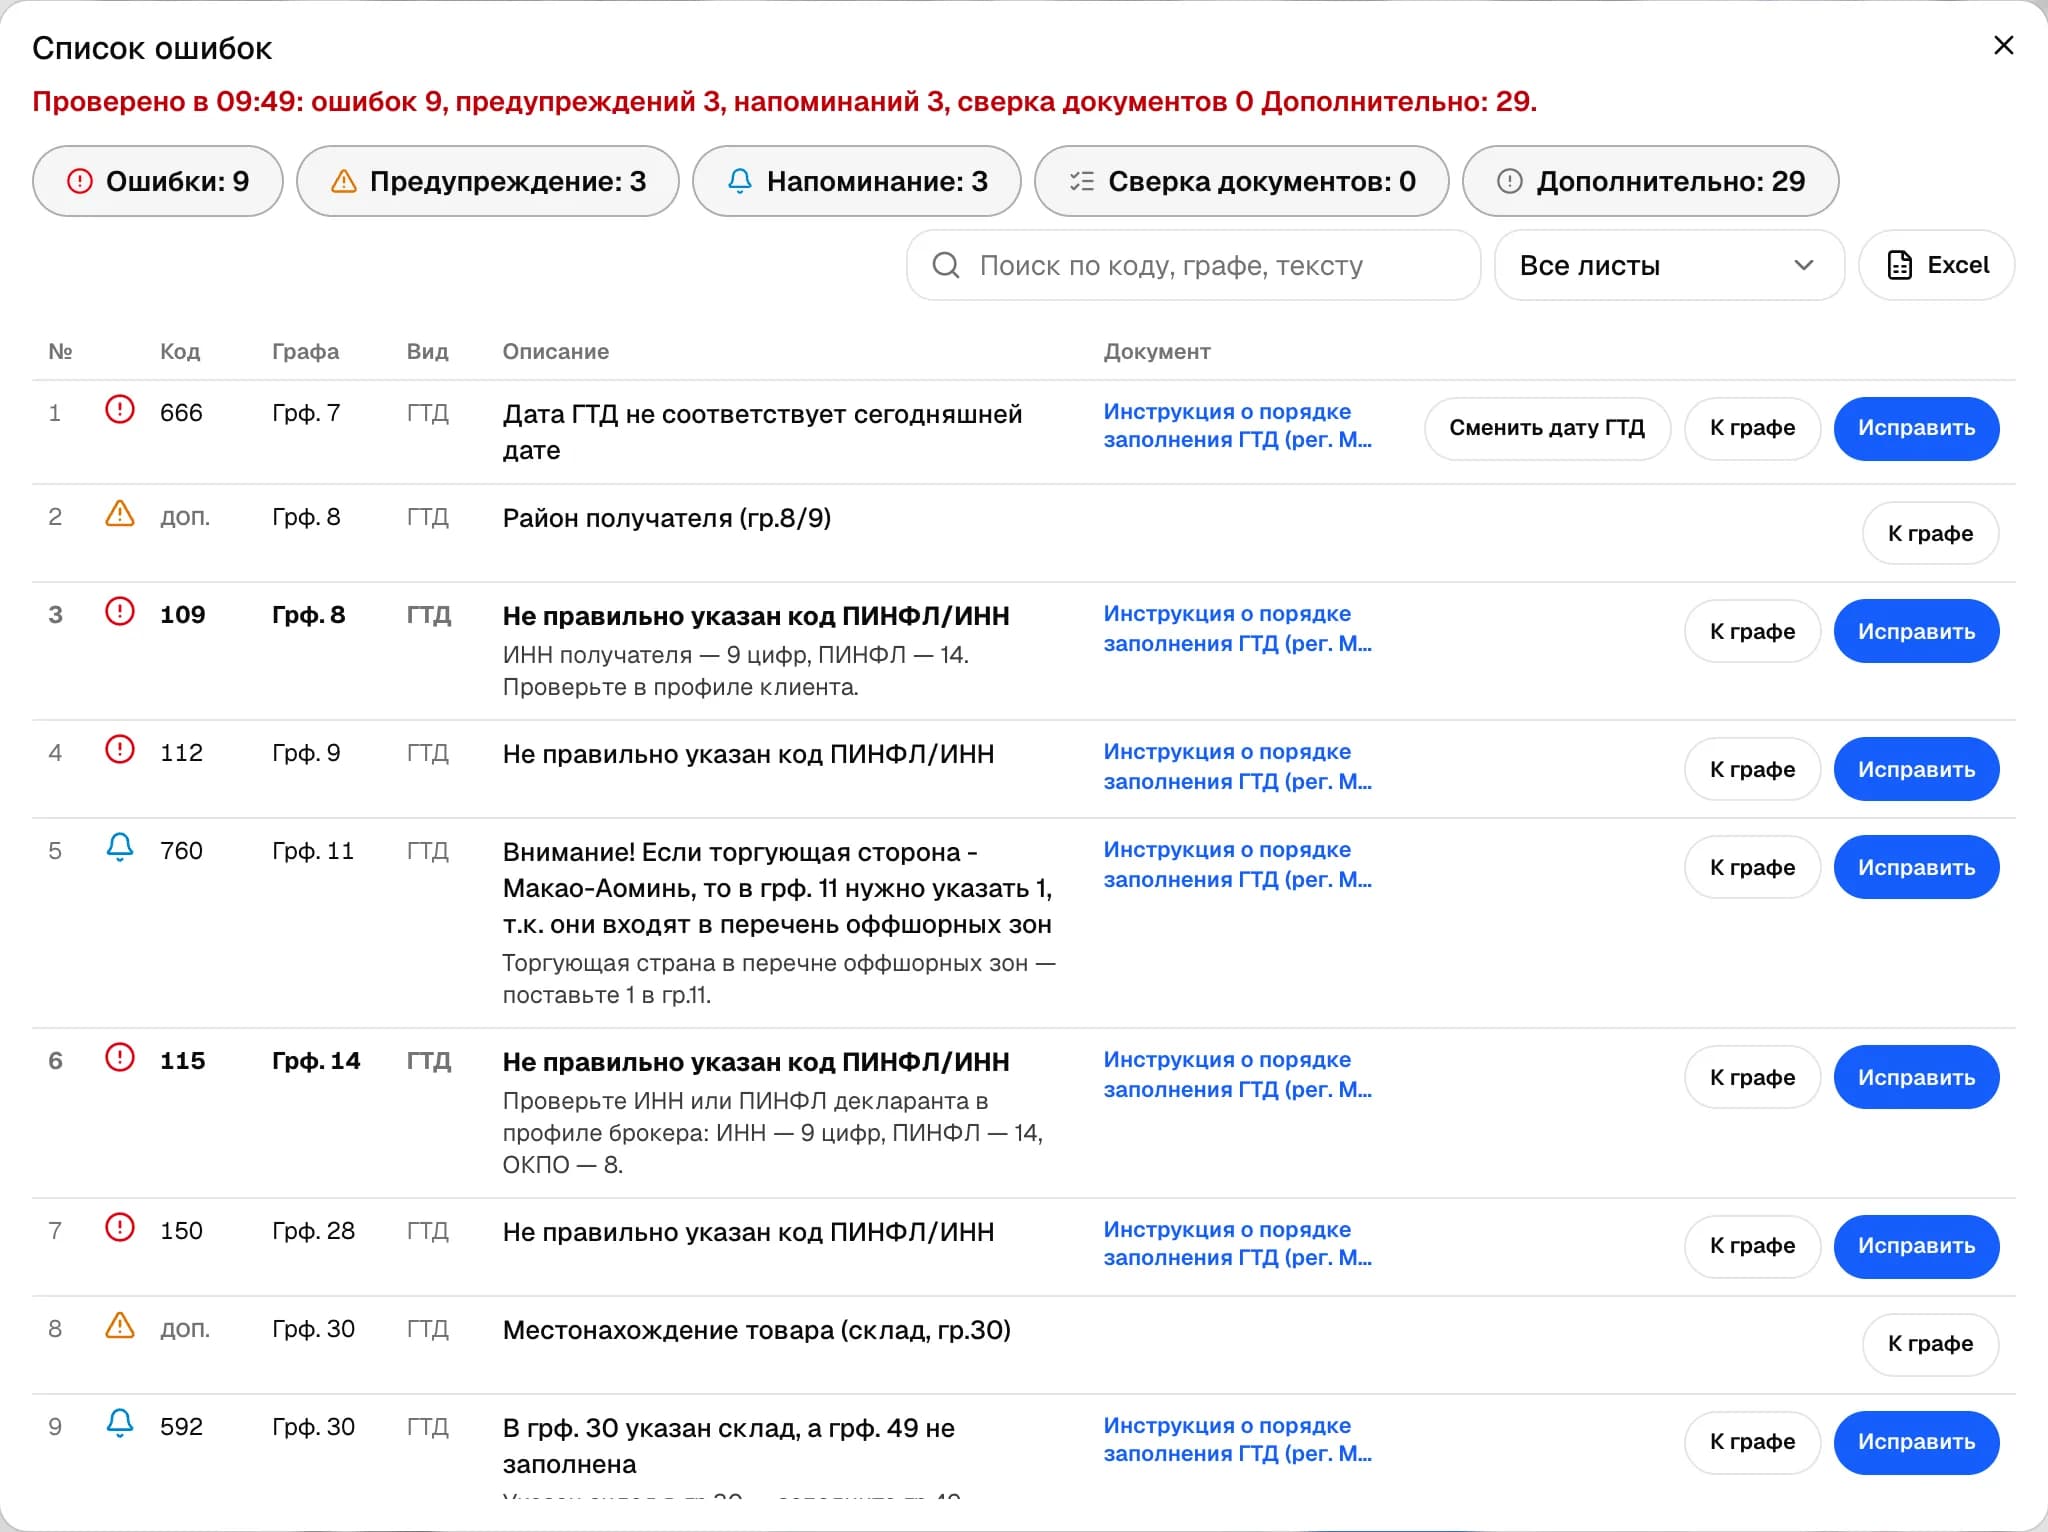Click К графе for code 115 row
This screenshot has height=1532, width=2048.
point(1752,1078)
